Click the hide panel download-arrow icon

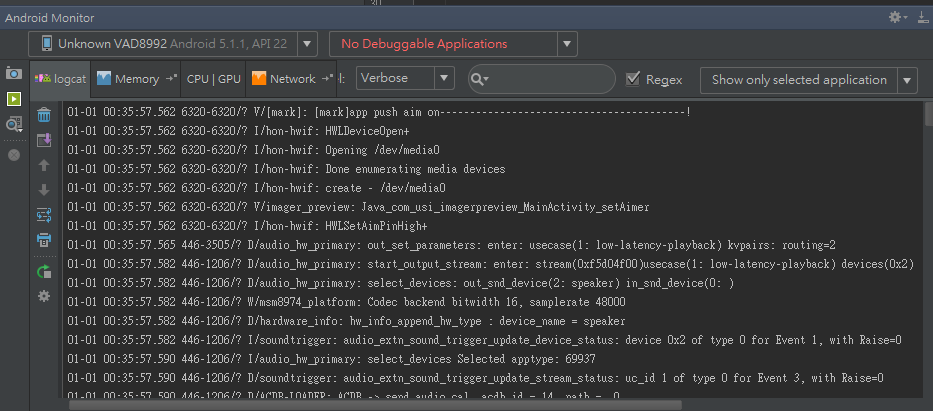(922, 17)
